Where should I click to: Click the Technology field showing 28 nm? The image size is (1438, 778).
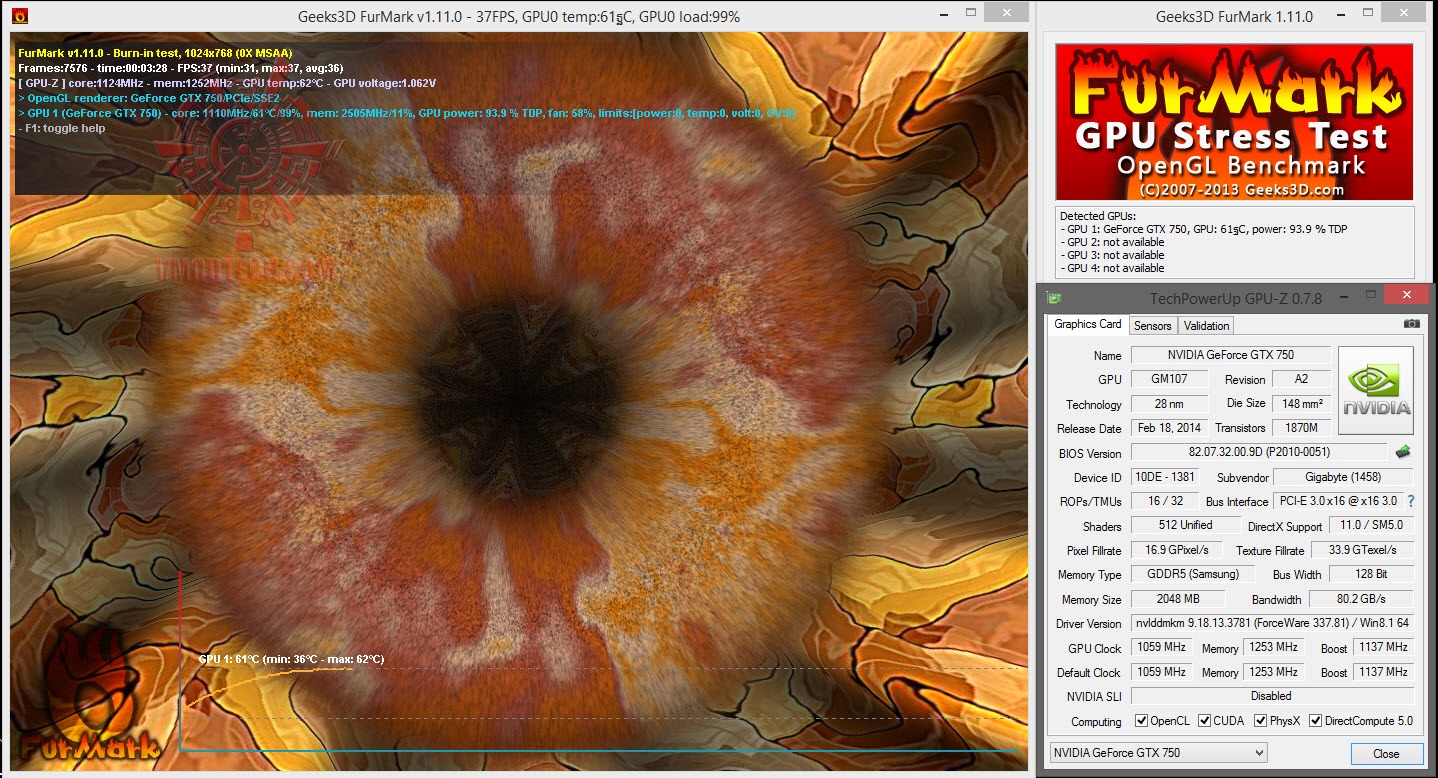point(1169,404)
